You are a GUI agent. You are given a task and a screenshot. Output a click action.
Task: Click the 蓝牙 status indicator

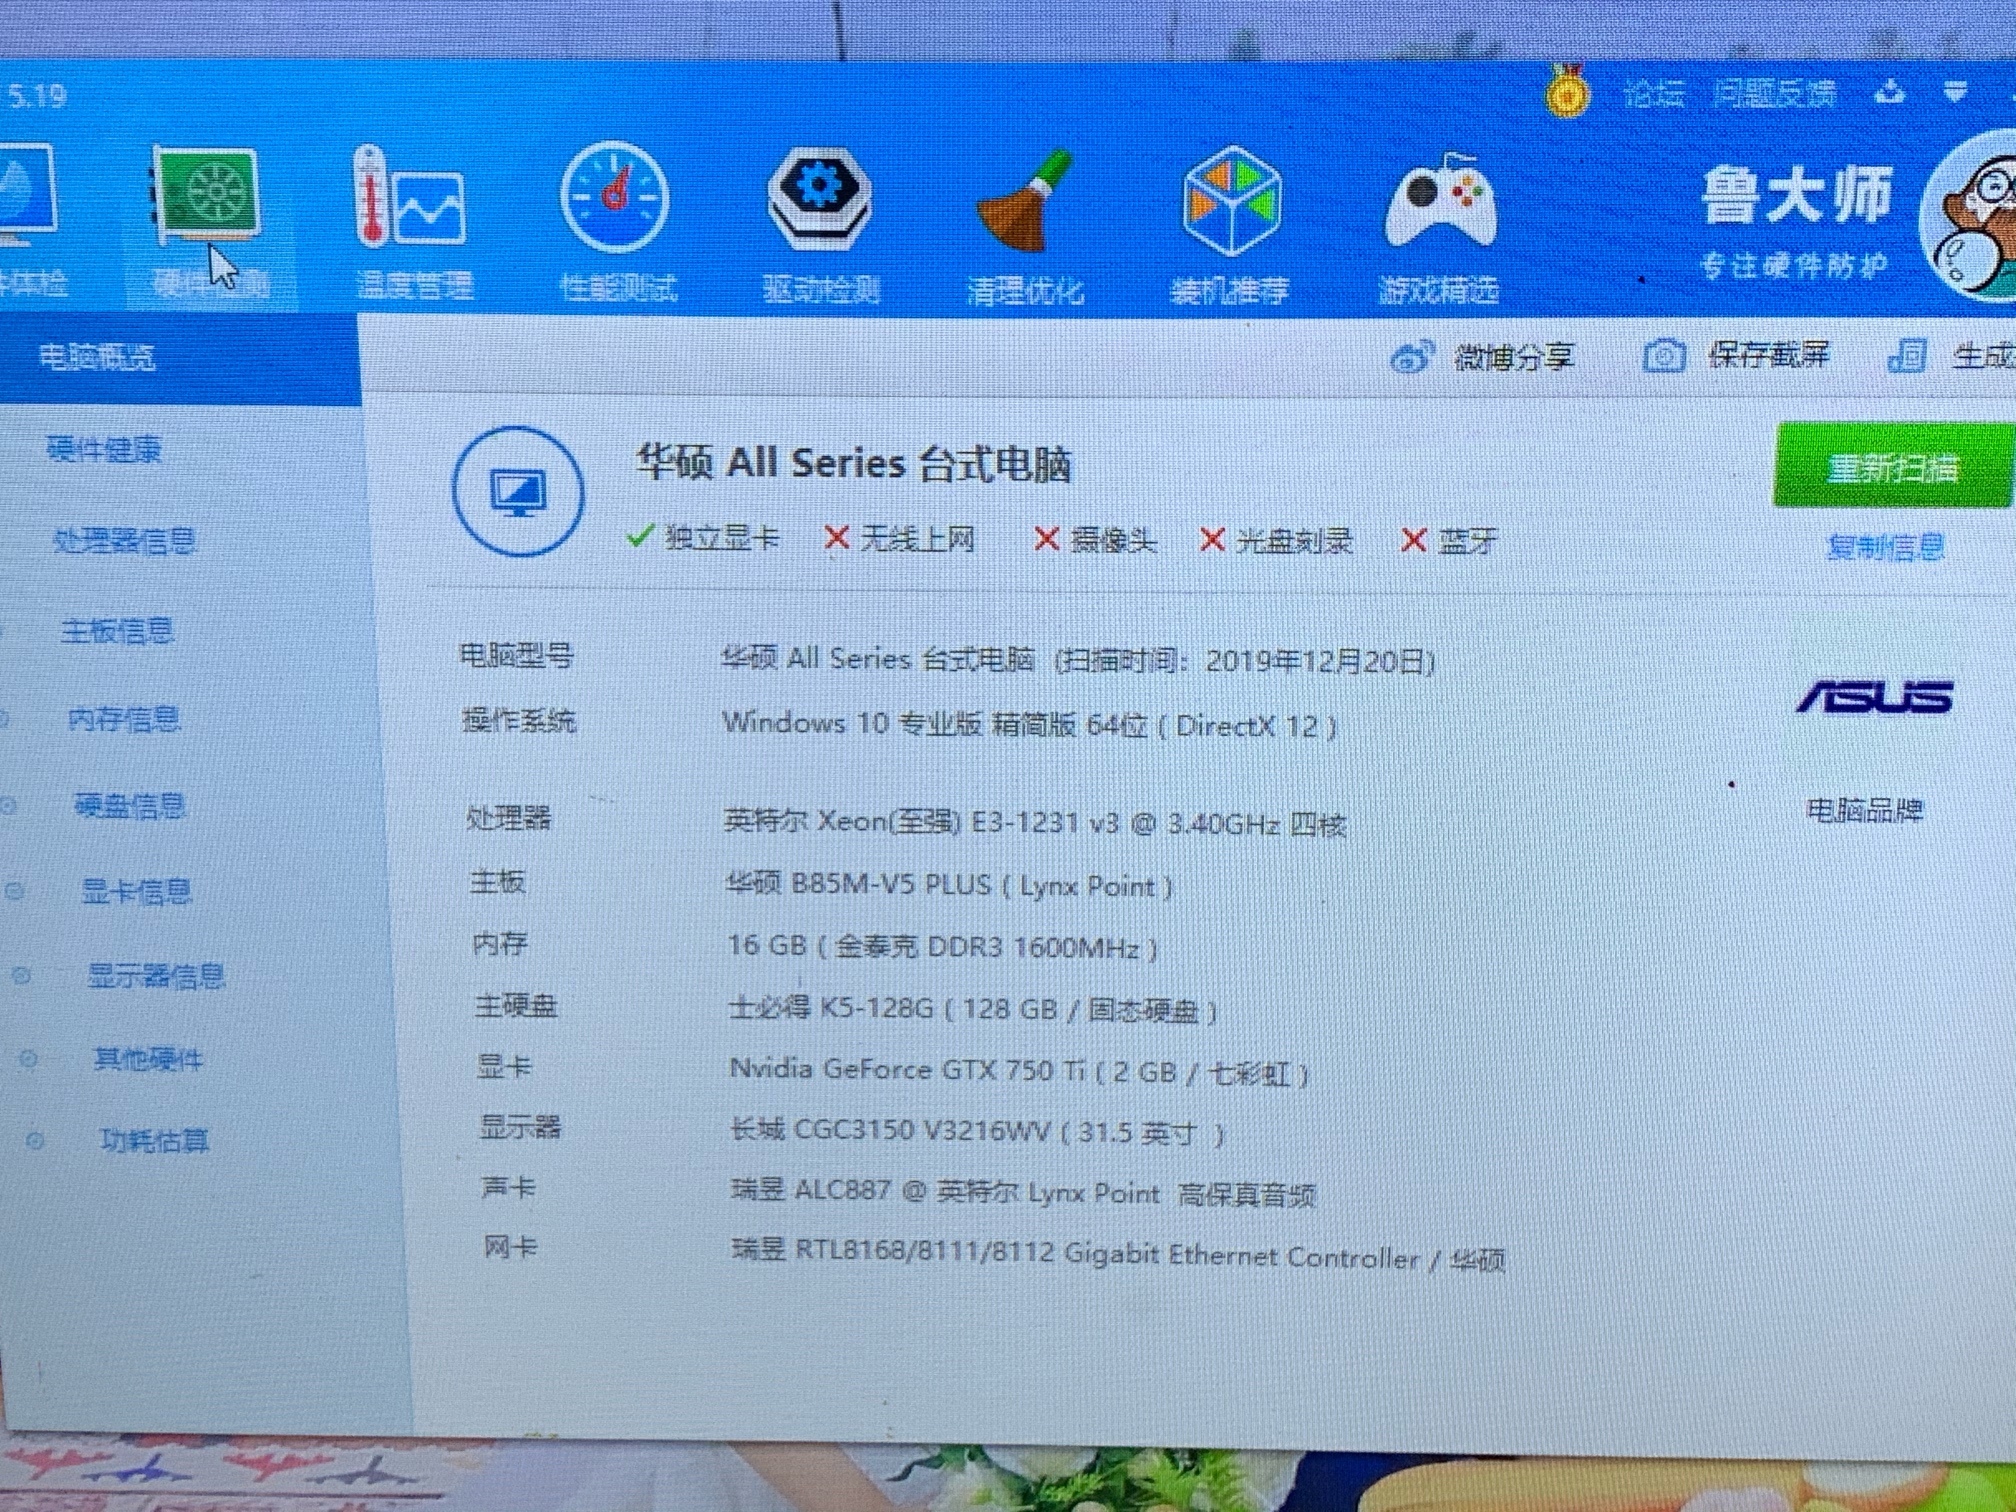coord(1449,541)
